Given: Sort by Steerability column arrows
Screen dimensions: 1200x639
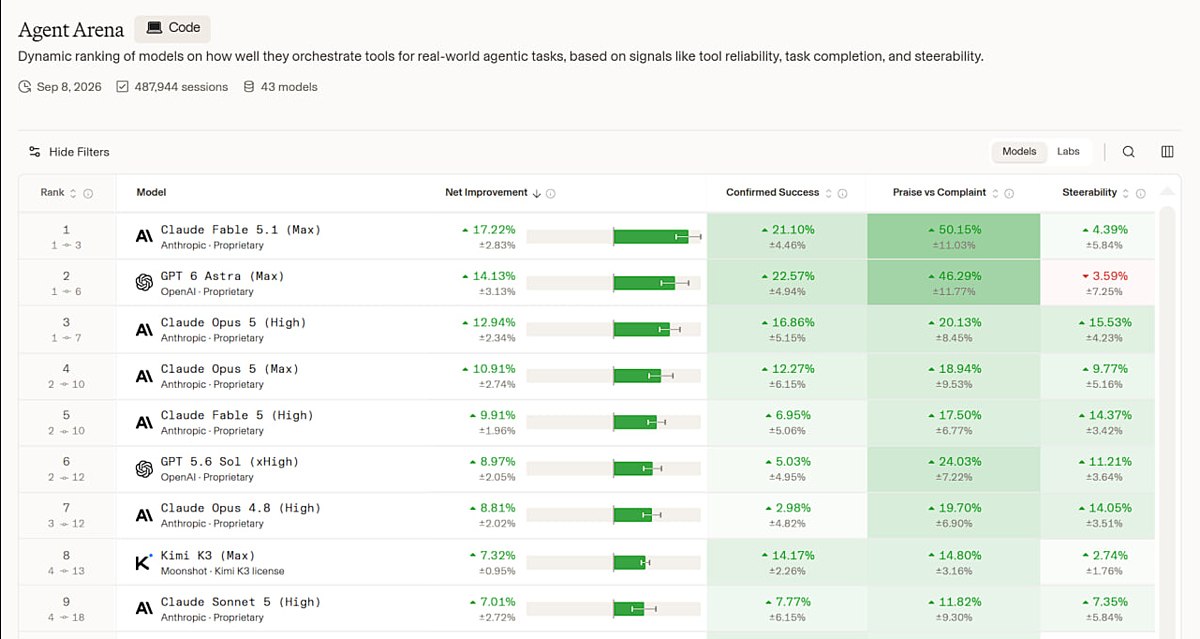Looking at the screenshot, I should (1126, 193).
